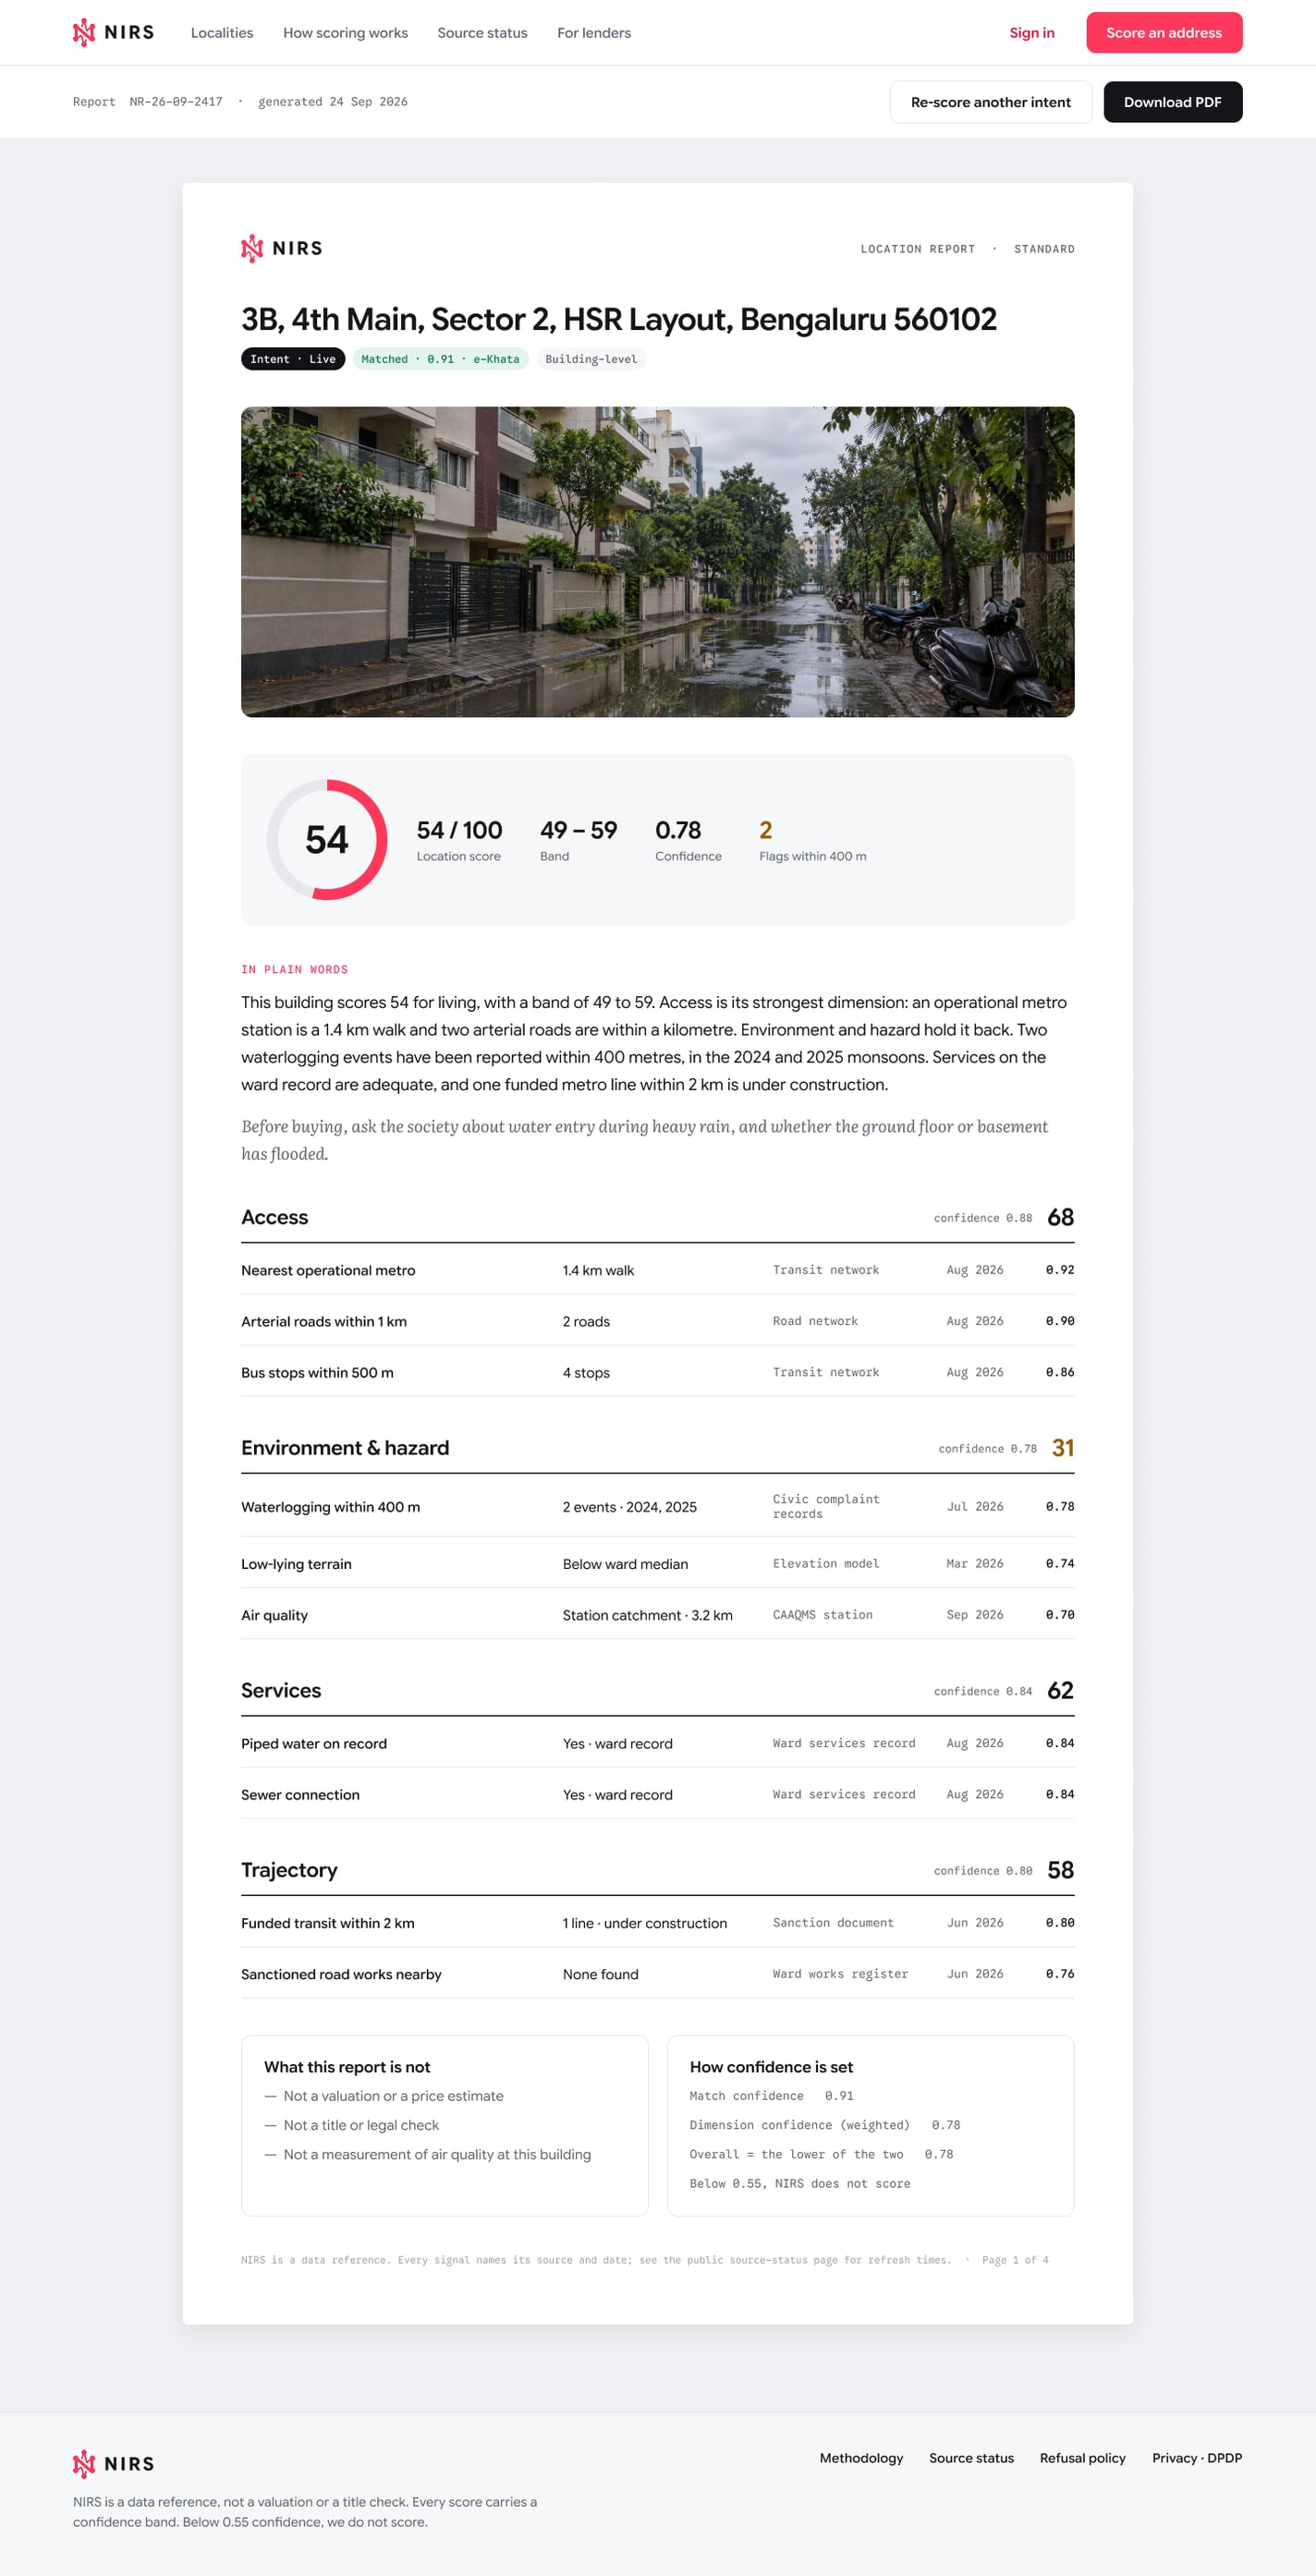Click the Services section heading
This screenshot has height=2576, width=1316.
coord(281,1690)
